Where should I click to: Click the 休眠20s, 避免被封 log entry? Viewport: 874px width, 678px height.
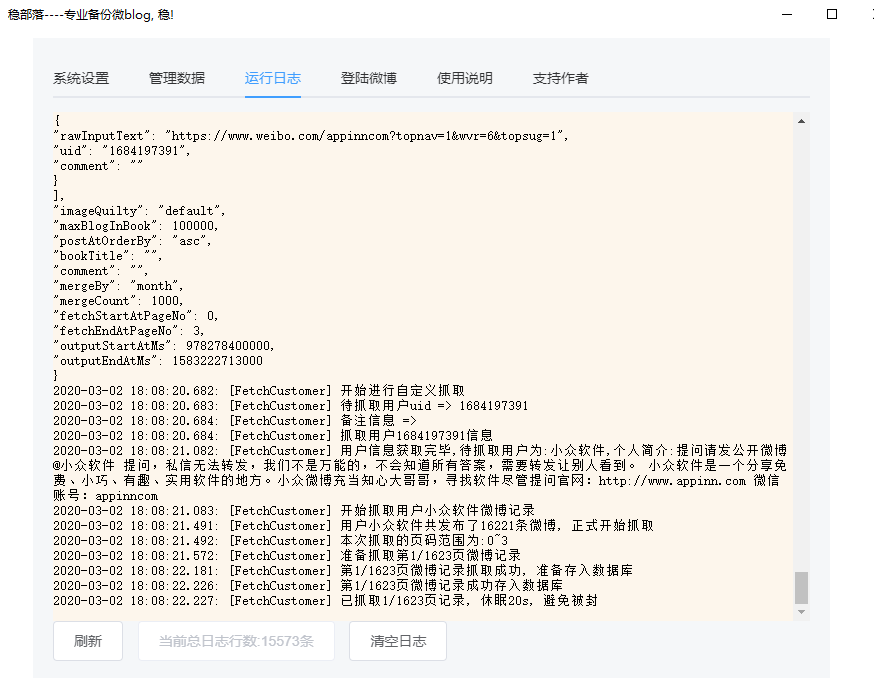point(326,601)
